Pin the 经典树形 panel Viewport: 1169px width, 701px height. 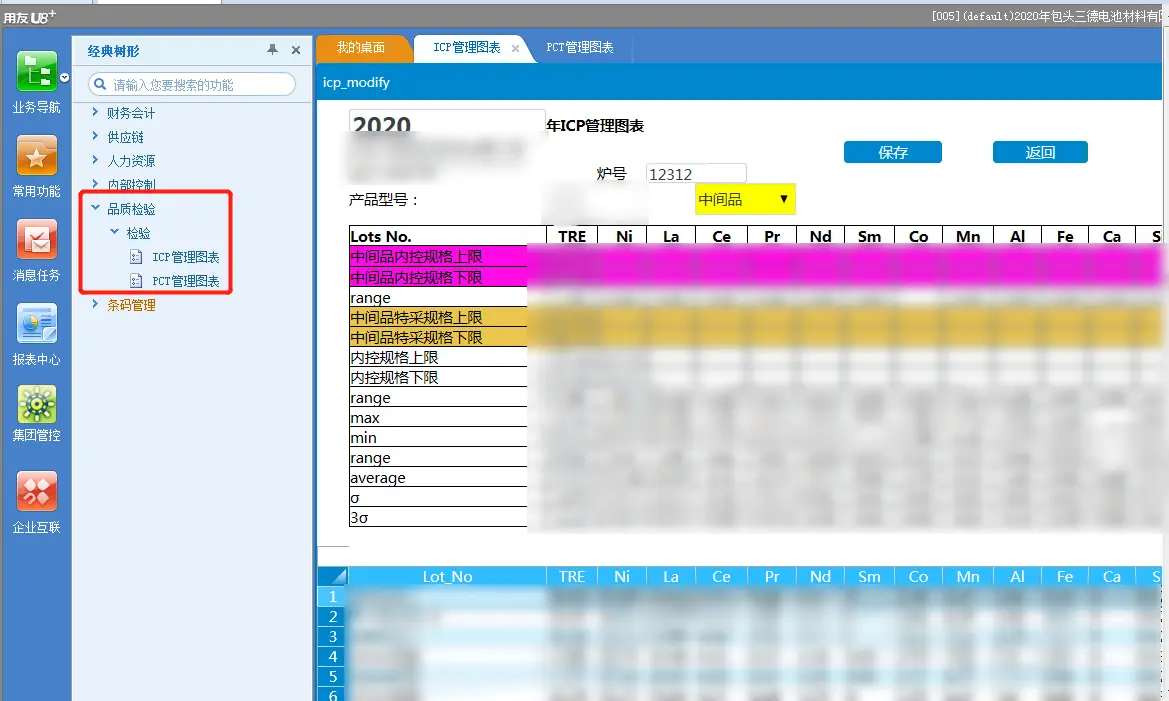[x=272, y=50]
